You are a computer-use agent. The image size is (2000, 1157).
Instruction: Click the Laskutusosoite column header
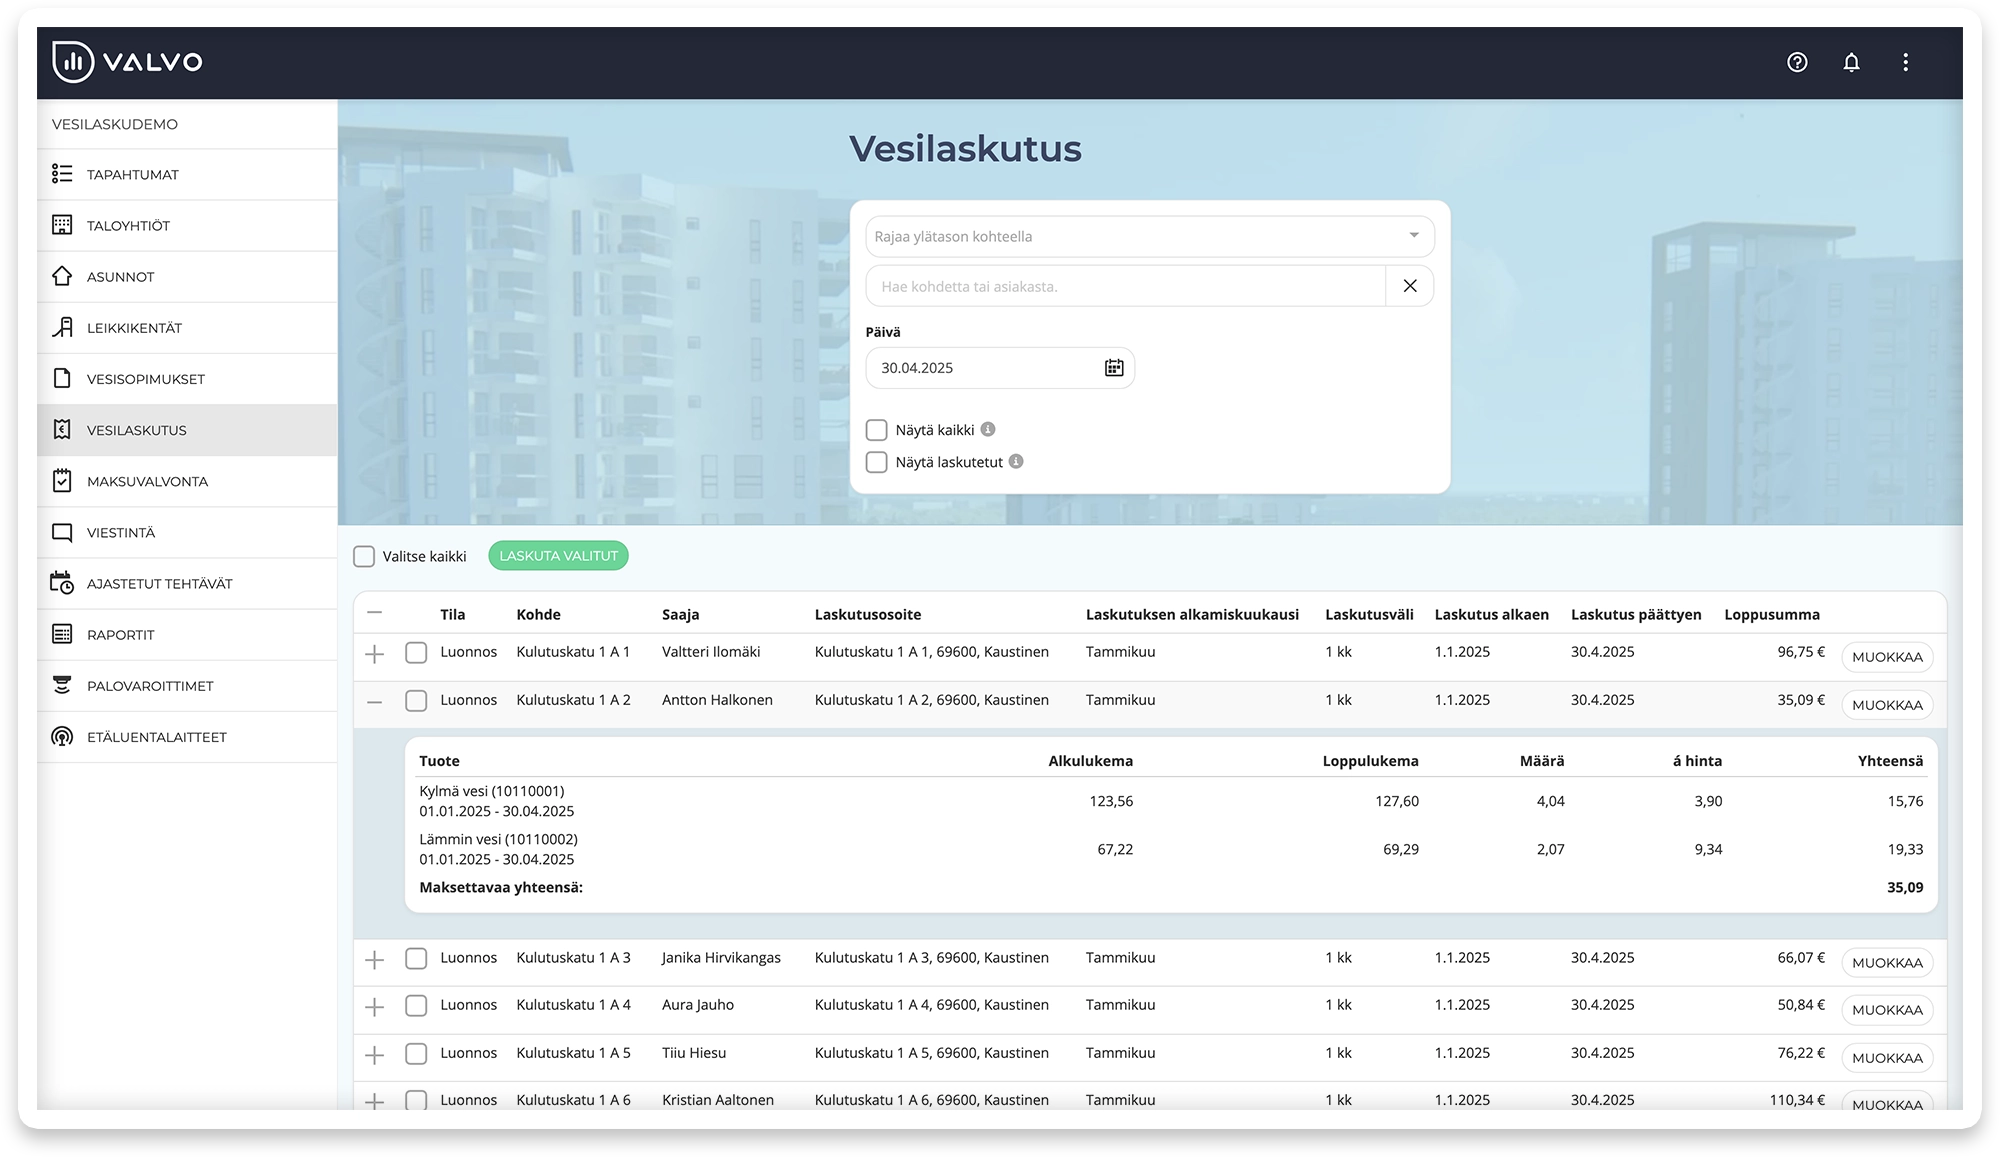pyautogui.click(x=868, y=614)
